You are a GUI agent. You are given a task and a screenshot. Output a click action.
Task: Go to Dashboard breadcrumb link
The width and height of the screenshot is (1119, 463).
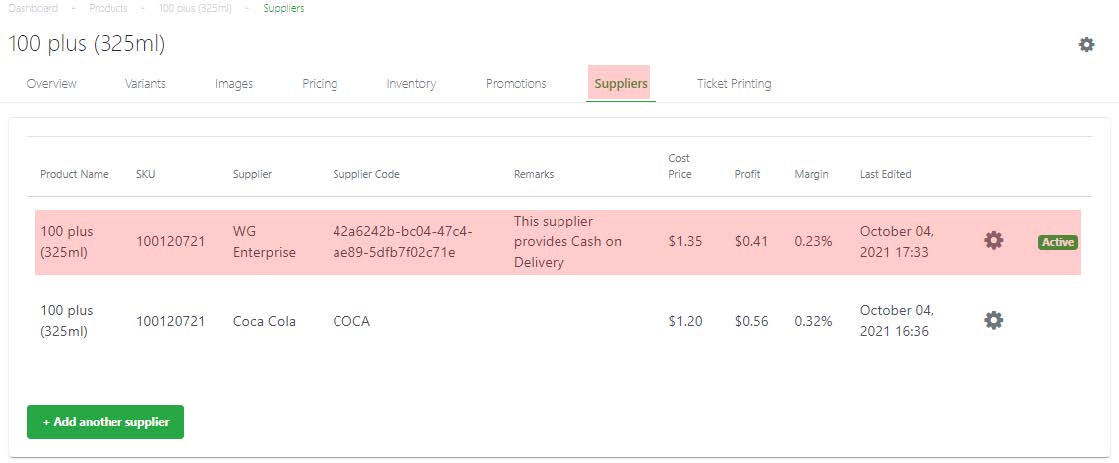tap(33, 9)
